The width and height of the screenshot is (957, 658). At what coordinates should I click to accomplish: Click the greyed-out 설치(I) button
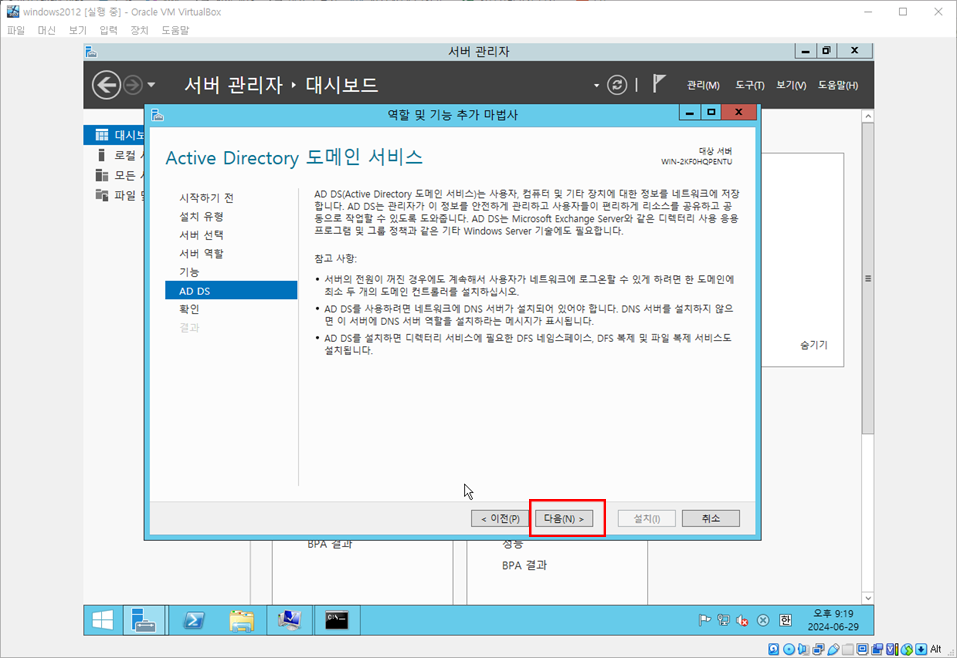click(646, 518)
